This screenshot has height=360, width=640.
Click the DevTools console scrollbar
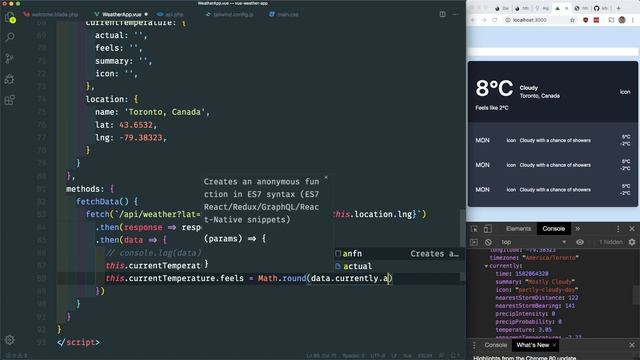pos(637,296)
